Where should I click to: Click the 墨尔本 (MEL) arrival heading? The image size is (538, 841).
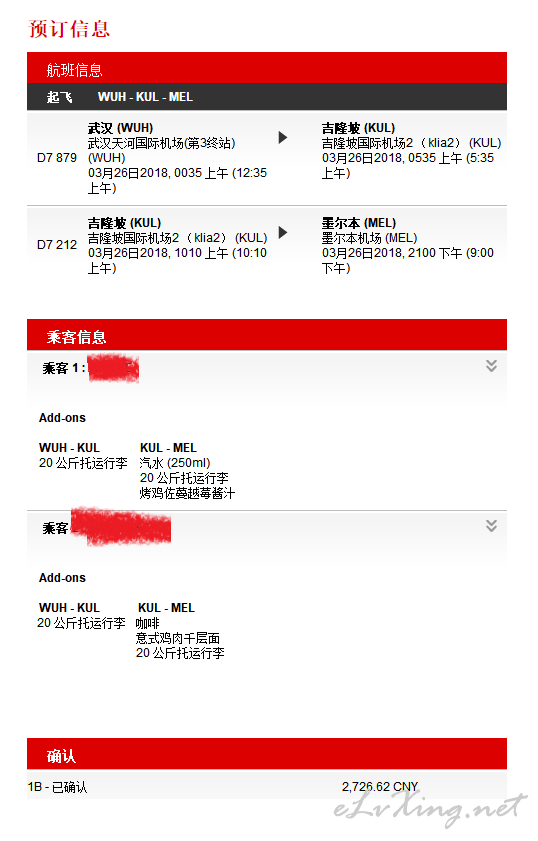359,223
